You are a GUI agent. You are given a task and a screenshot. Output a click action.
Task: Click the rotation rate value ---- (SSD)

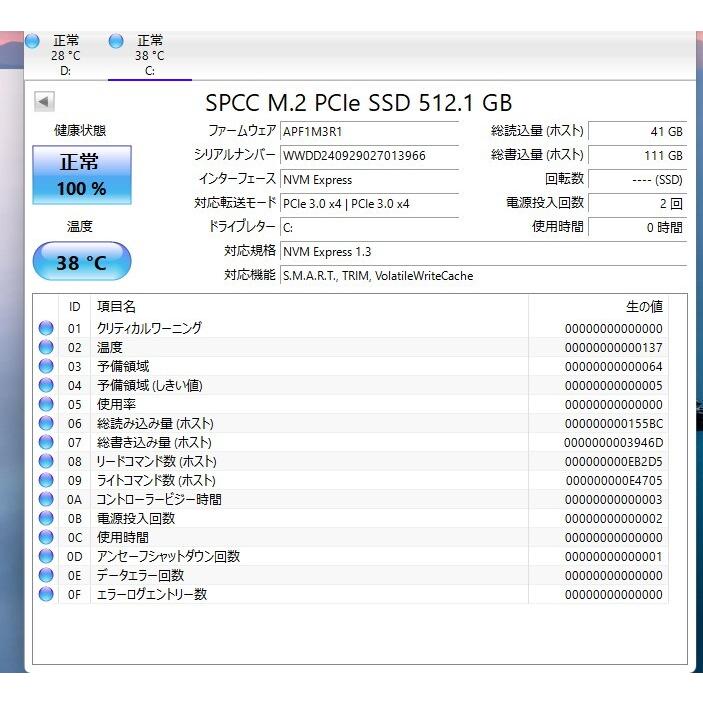point(637,180)
